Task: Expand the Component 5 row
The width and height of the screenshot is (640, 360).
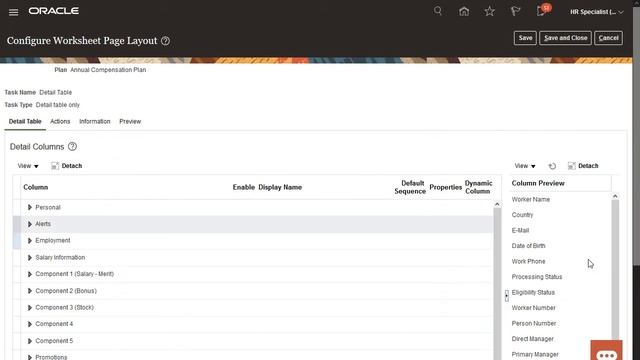Action: coord(29,341)
